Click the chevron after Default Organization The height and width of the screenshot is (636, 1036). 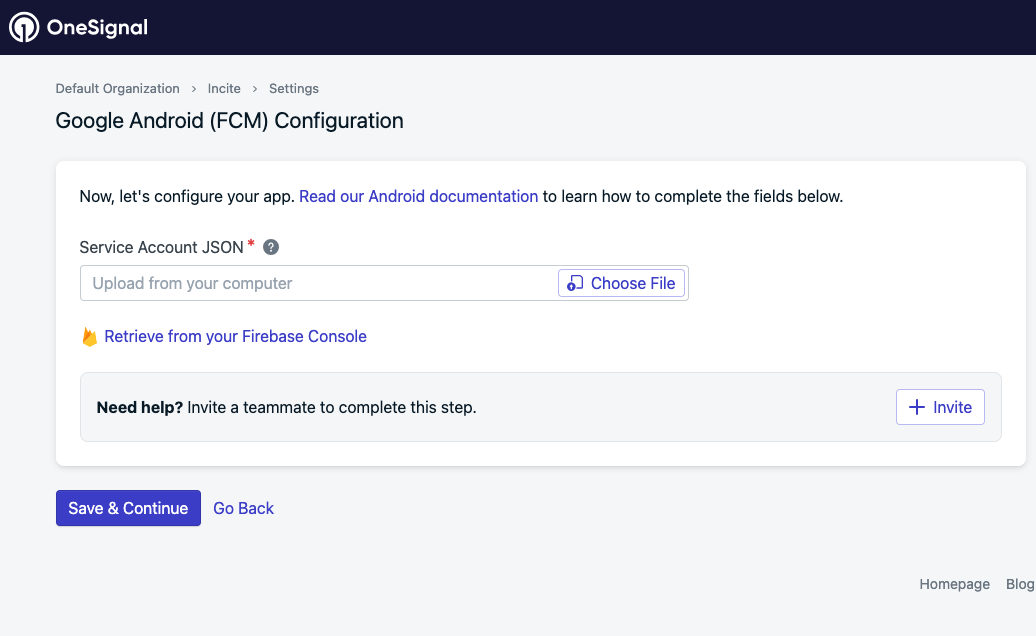tap(194, 89)
